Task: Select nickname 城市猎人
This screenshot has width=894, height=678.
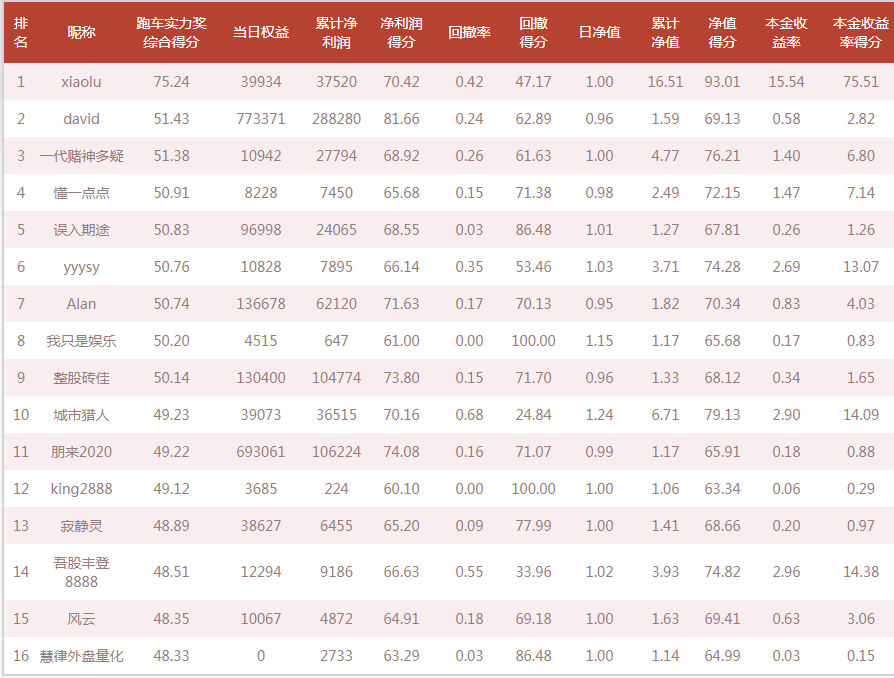Action: [81, 415]
